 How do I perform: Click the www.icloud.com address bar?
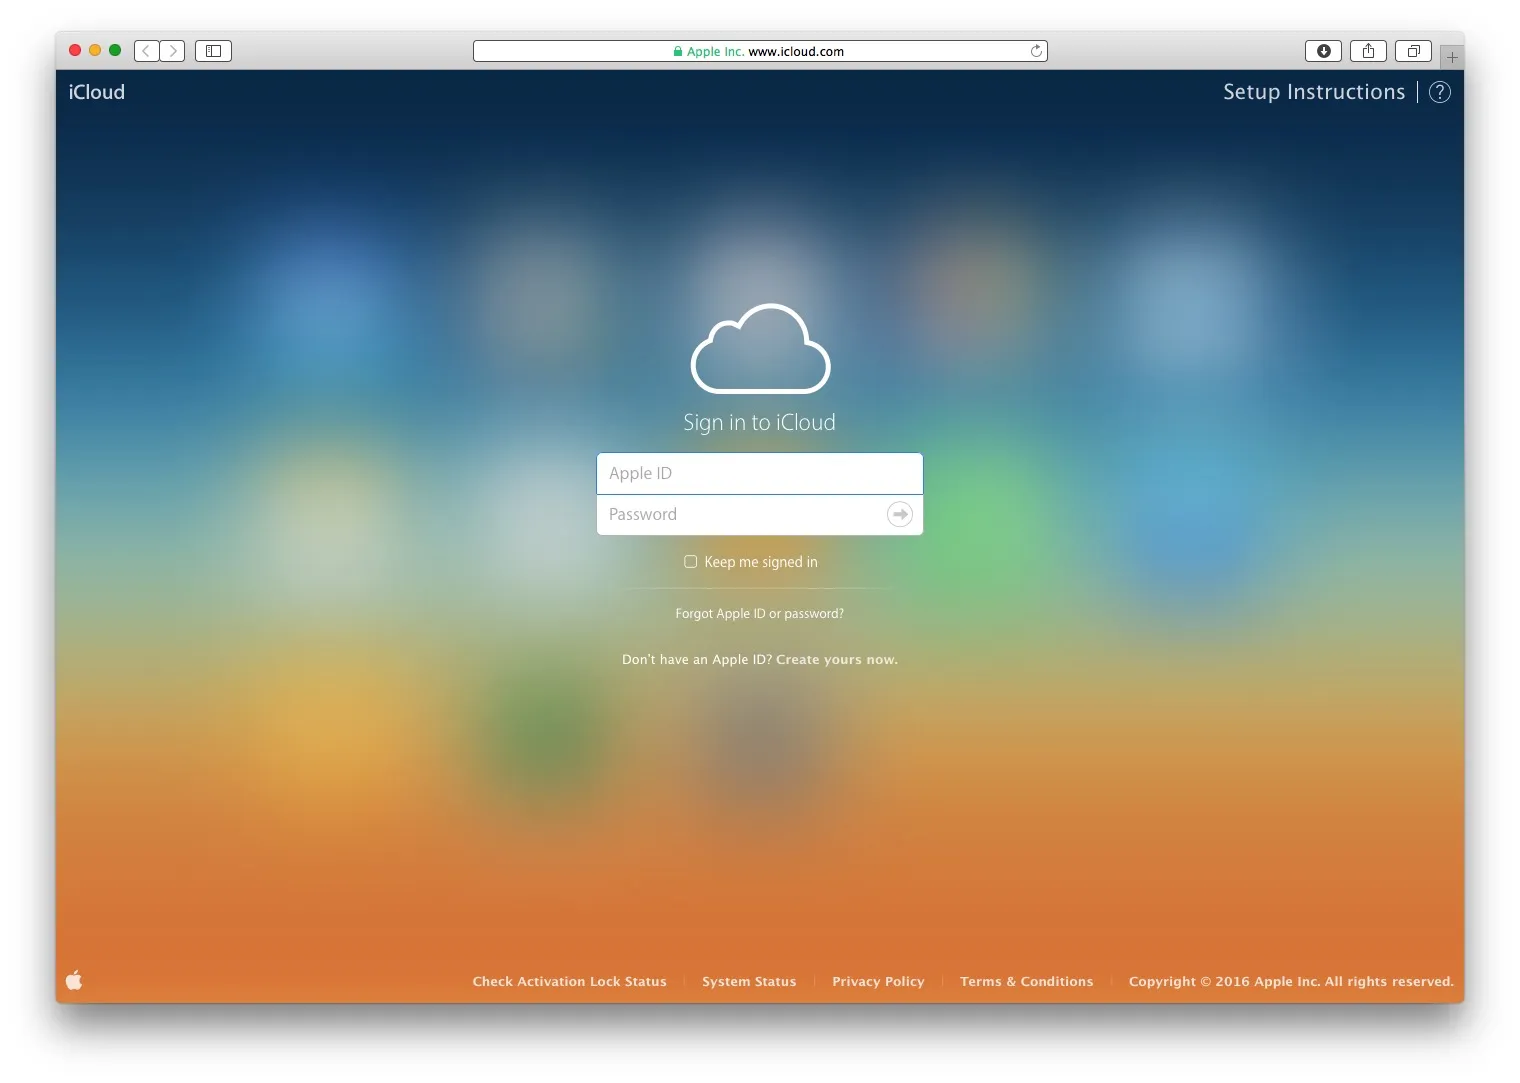pos(760,51)
